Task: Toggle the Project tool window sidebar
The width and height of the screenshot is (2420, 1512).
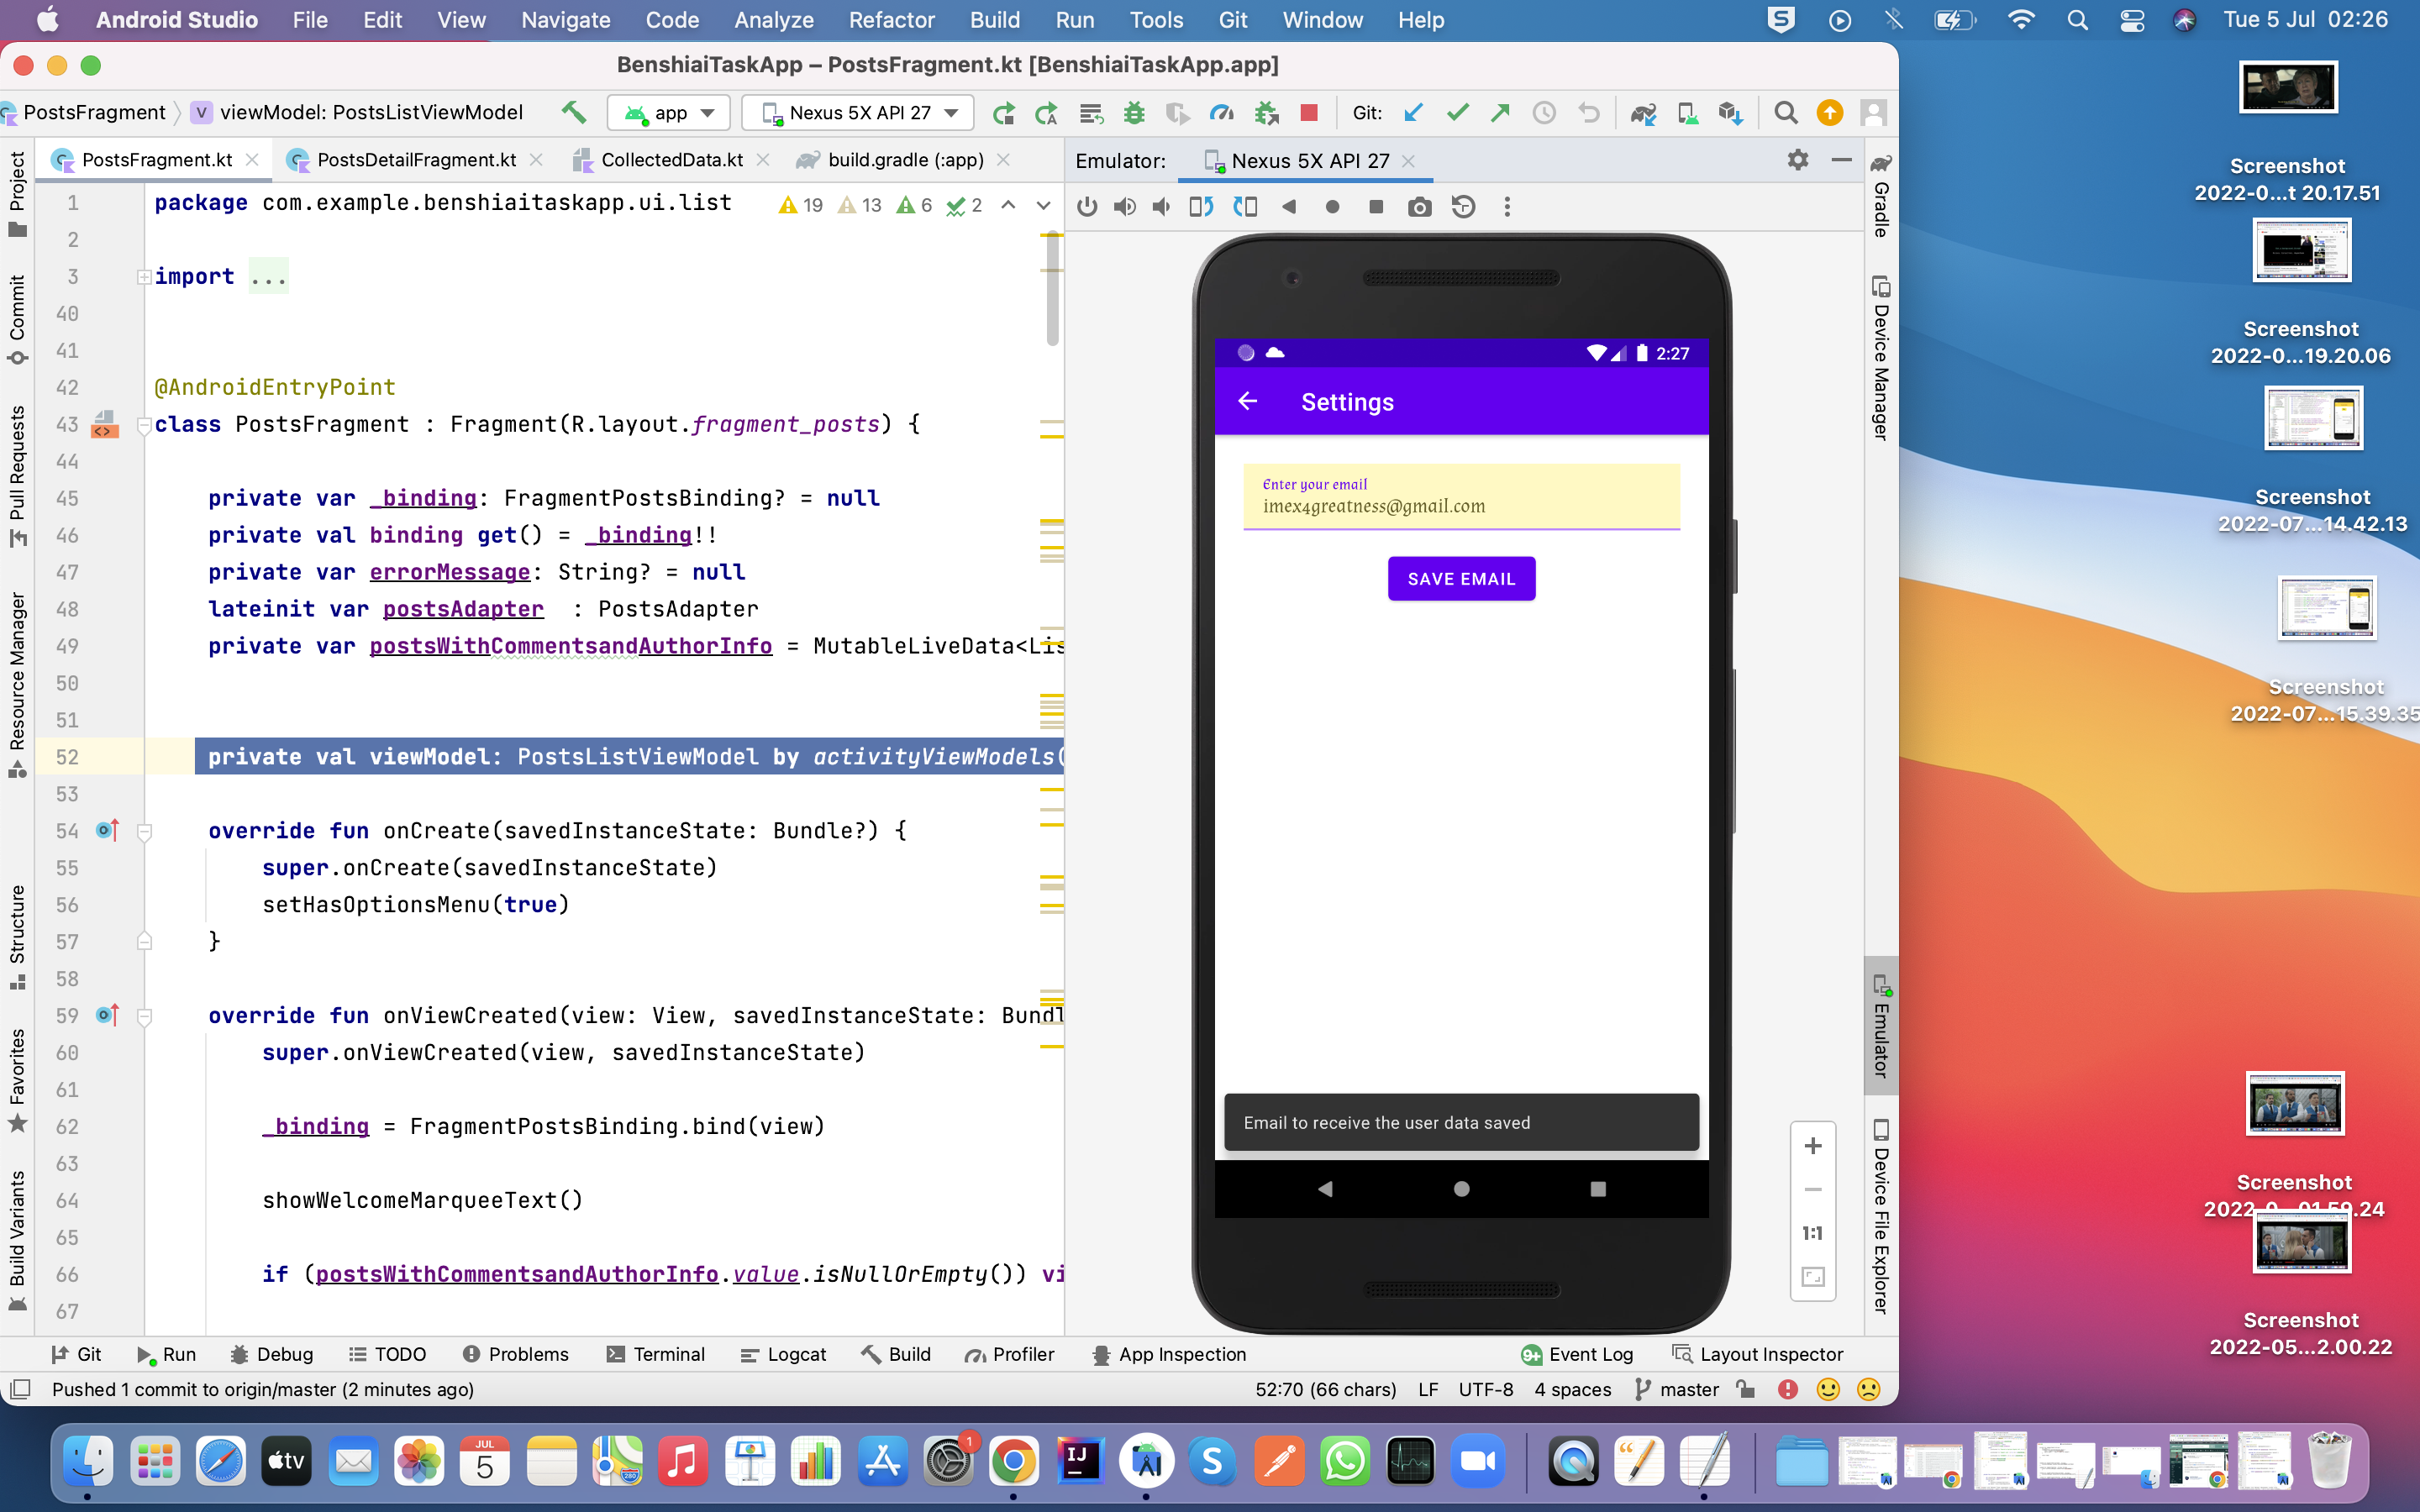Action: pyautogui.click(x=17, y=194)
